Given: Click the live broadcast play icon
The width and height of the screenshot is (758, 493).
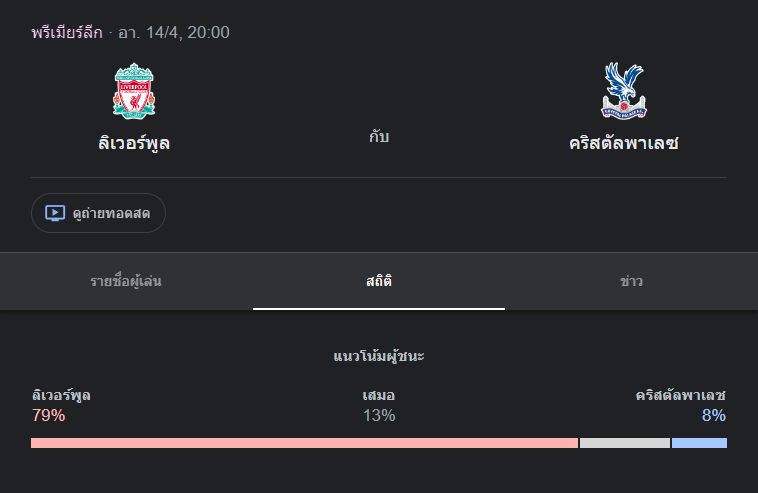Looking at the screenshot, I should (55, 213).
